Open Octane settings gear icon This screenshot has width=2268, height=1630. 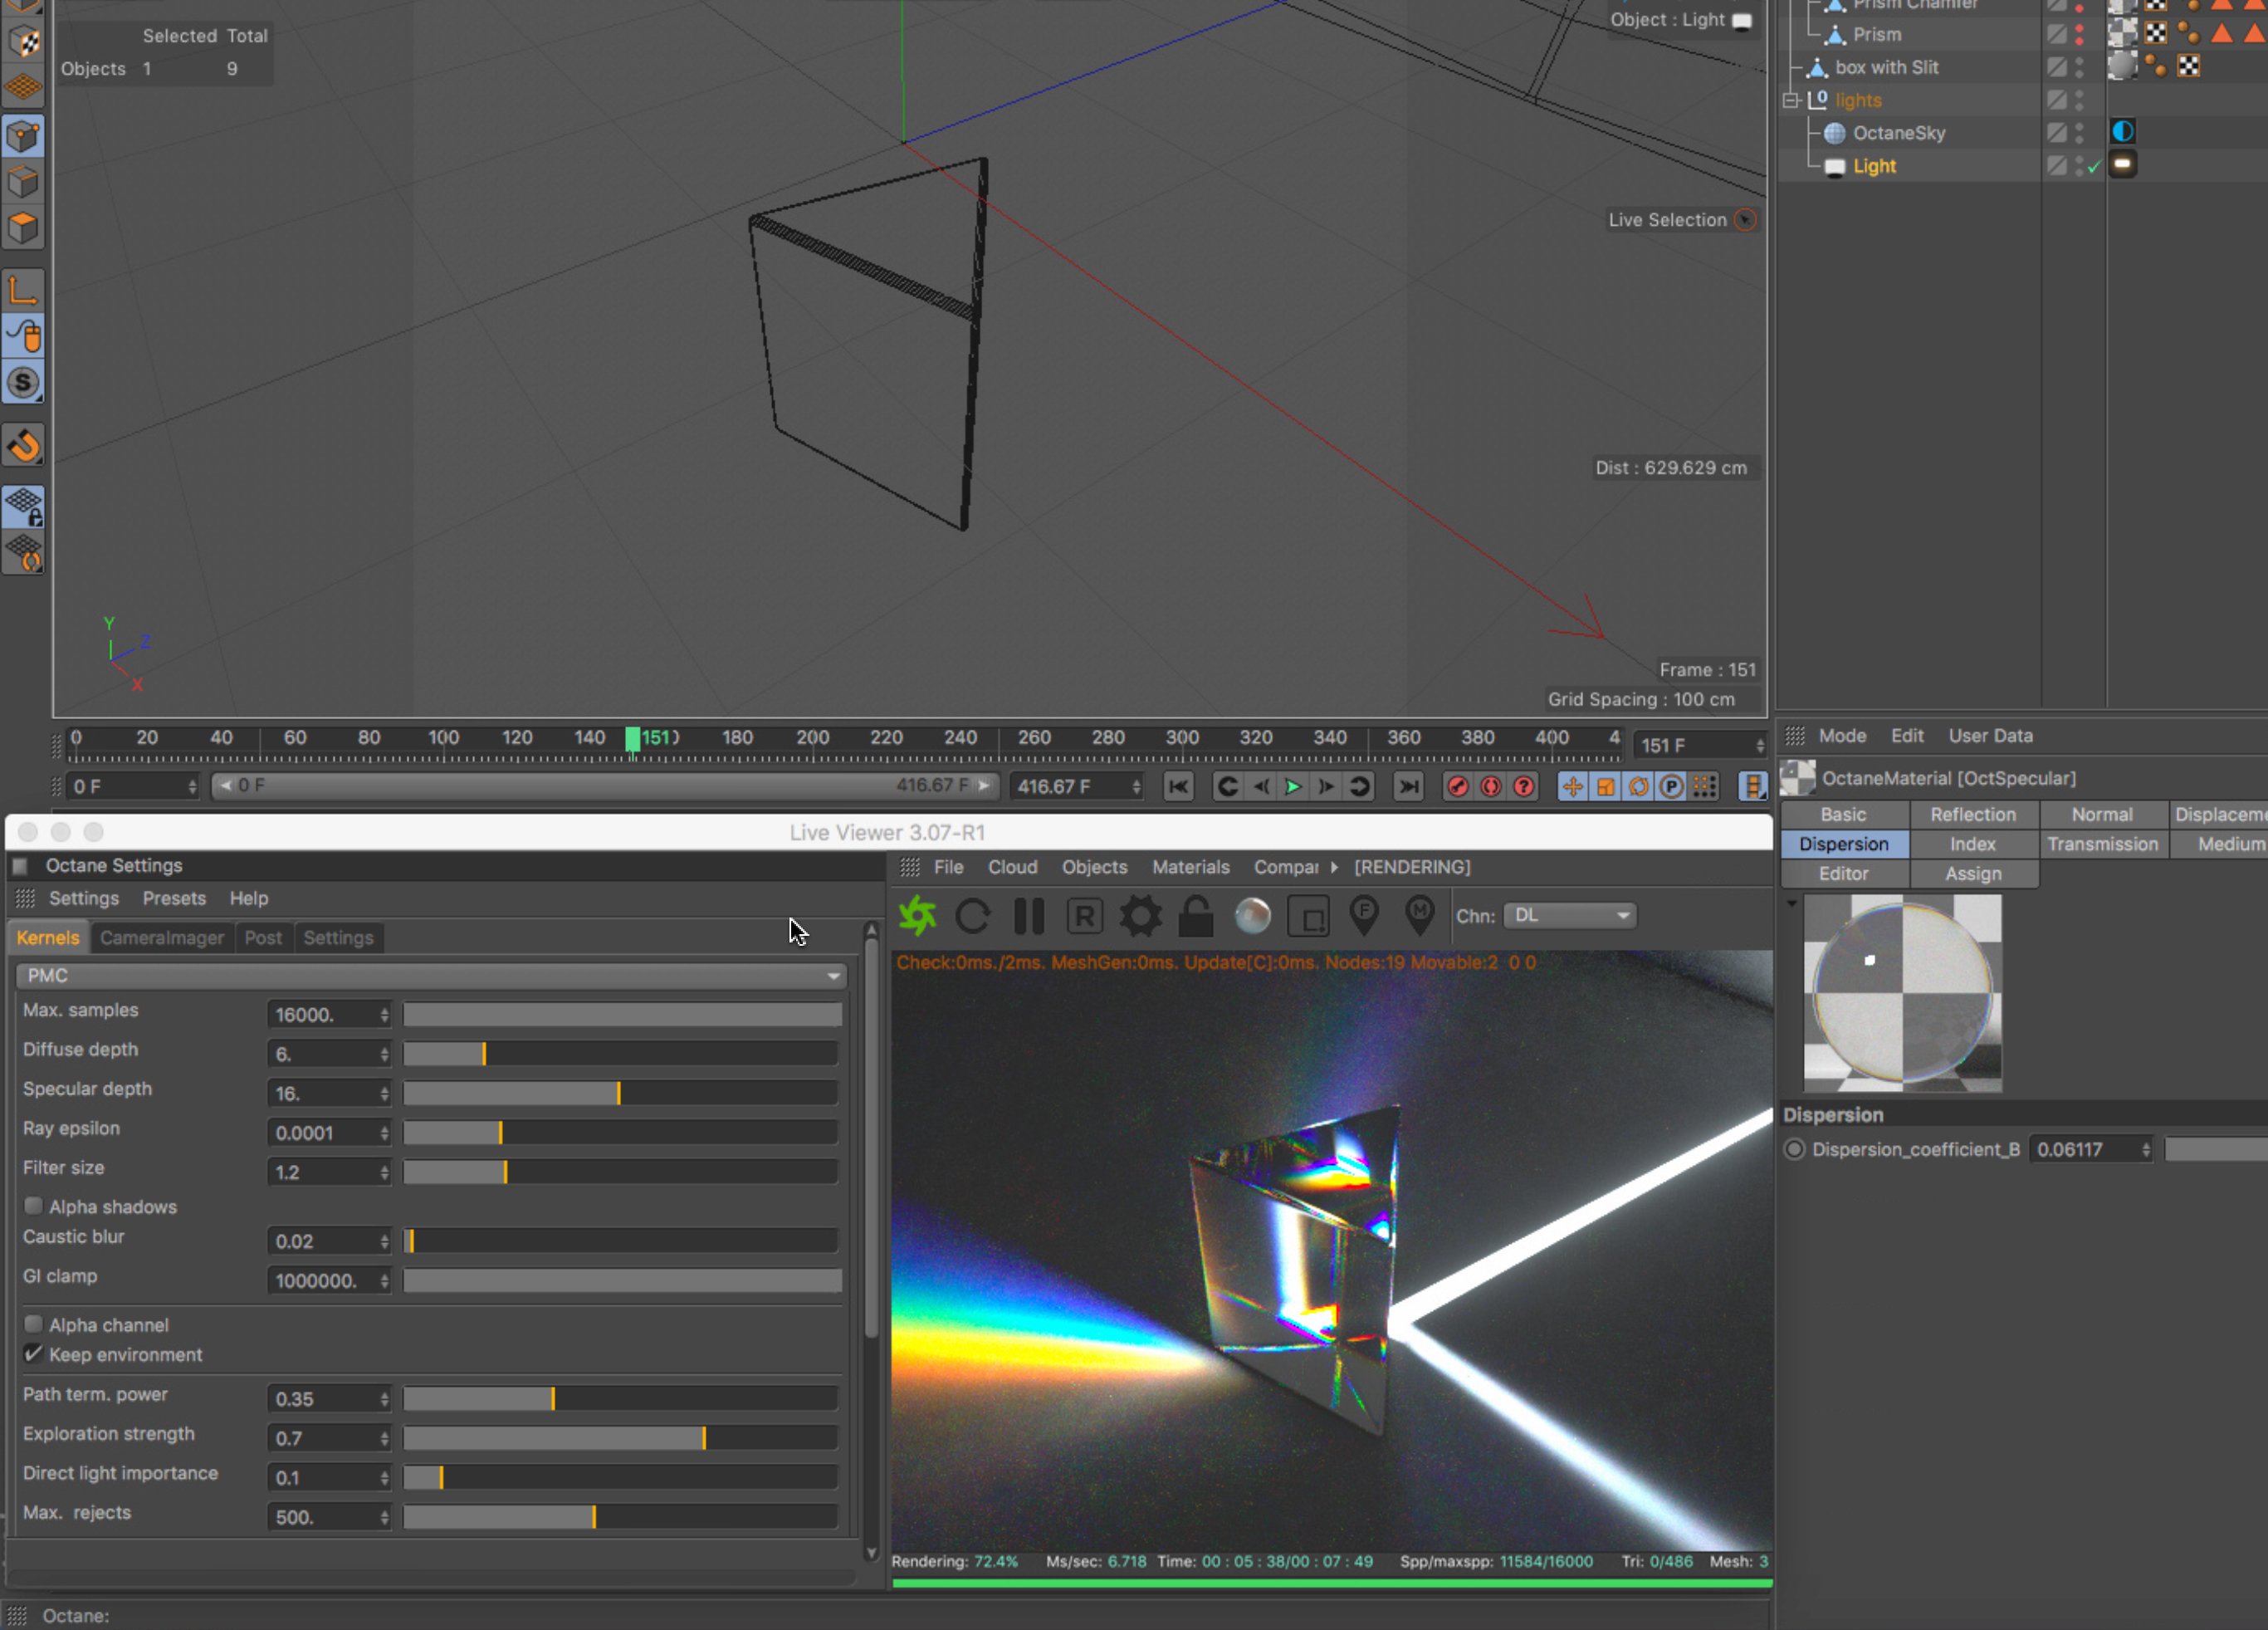click(1140, 916)
